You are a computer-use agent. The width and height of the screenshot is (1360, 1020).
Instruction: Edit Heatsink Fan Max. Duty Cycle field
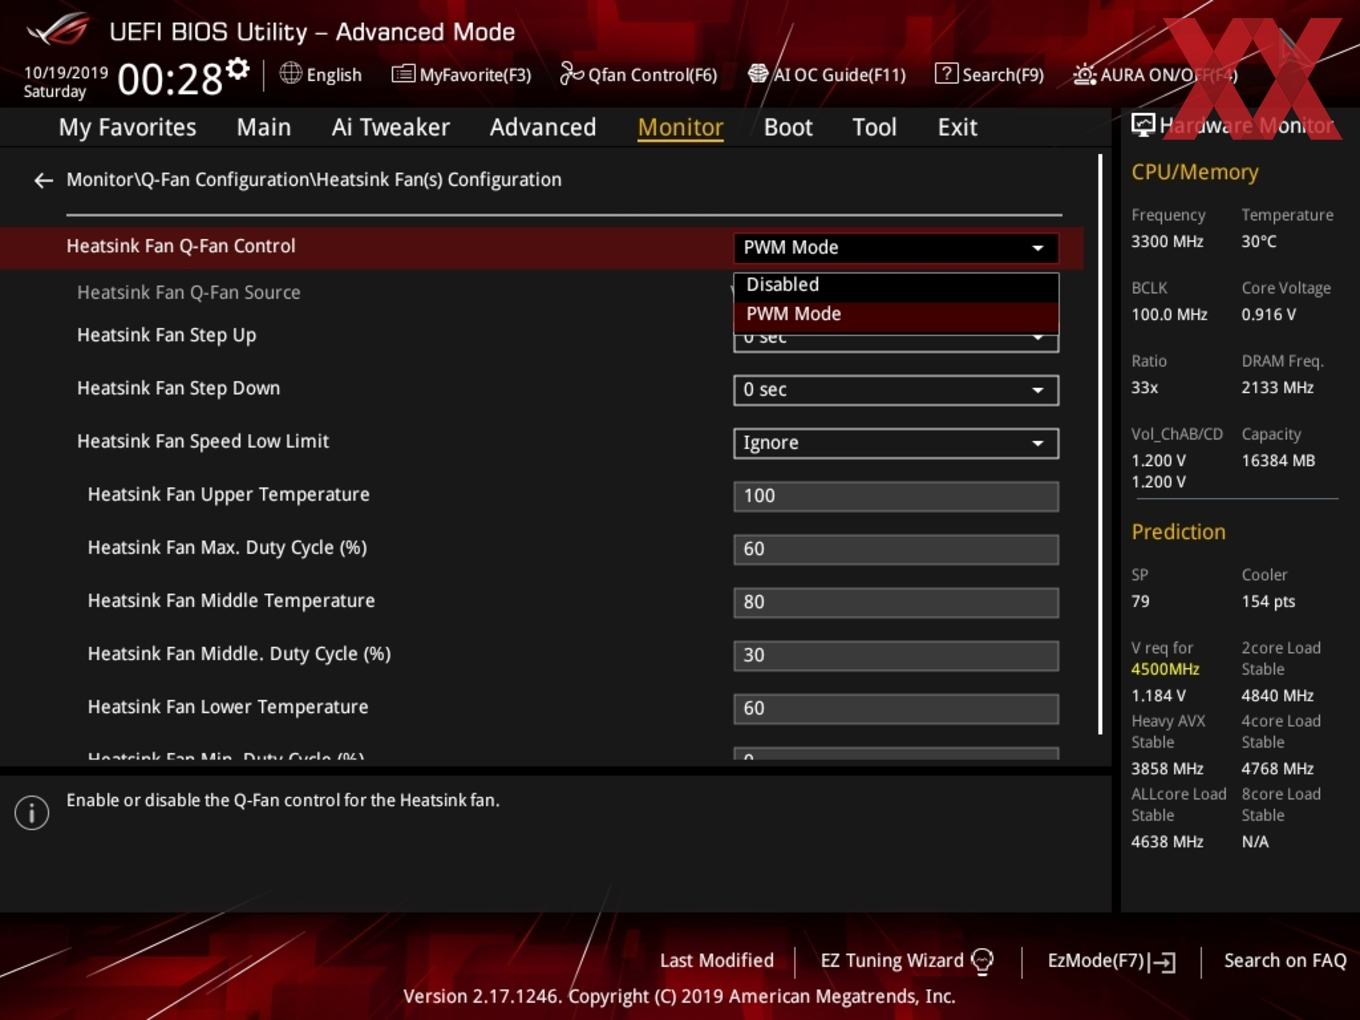coord(896,549)
